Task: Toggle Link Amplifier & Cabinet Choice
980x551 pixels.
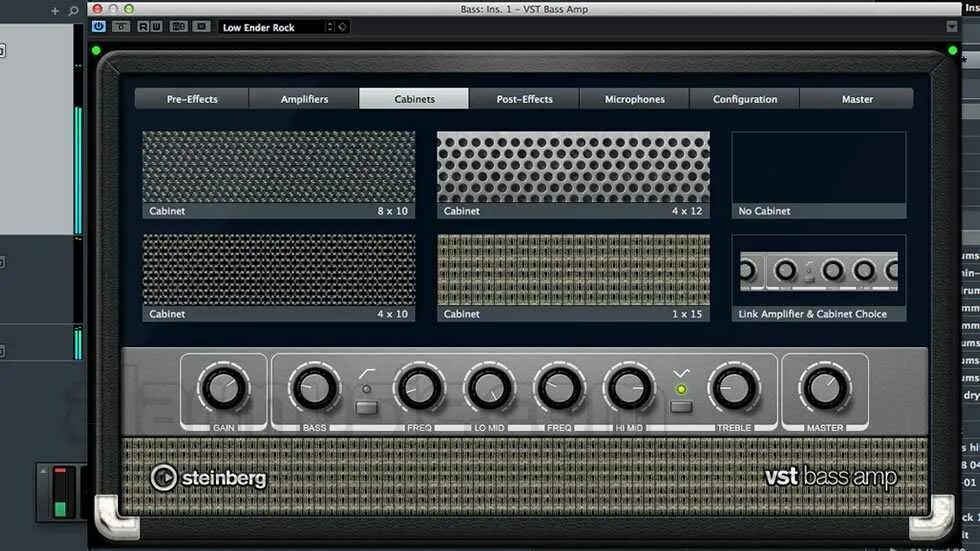Action: pos(819,278)
